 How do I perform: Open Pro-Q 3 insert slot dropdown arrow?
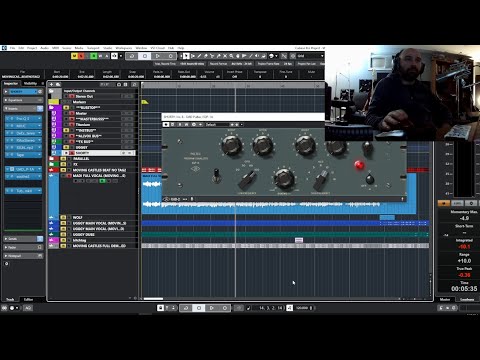pos(40,119)
